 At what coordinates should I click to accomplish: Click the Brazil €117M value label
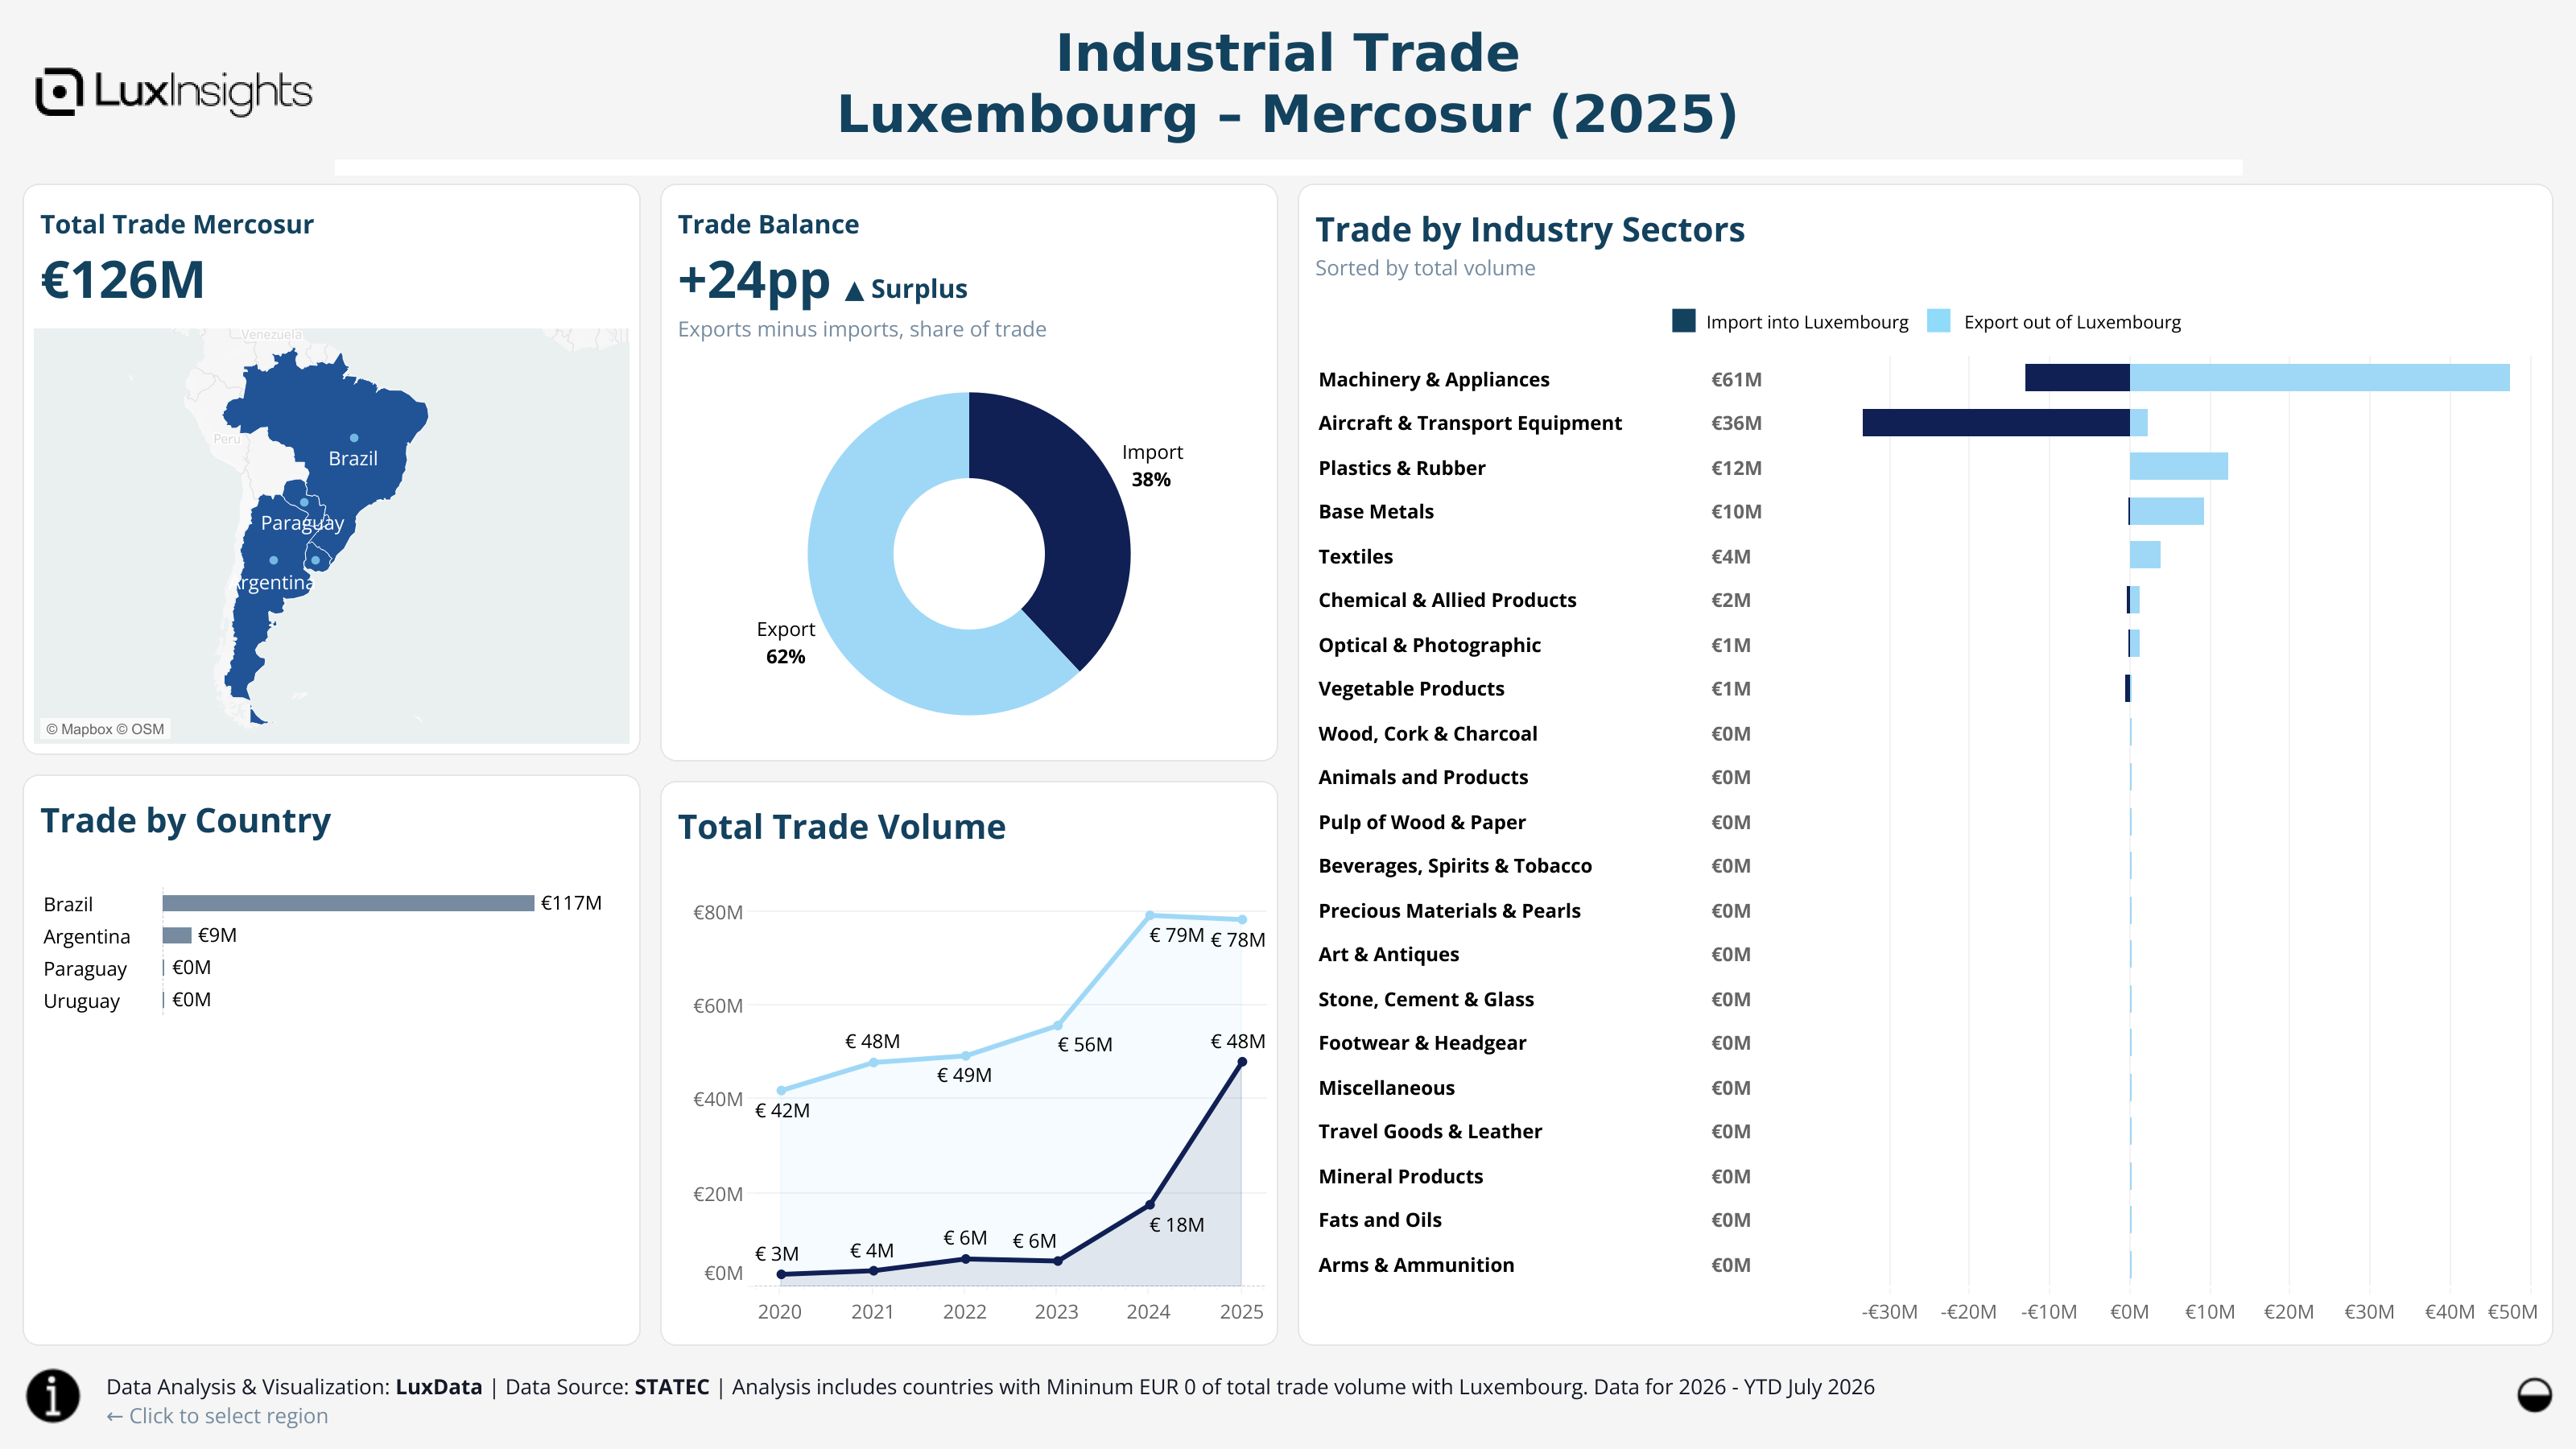pos(571,903)
